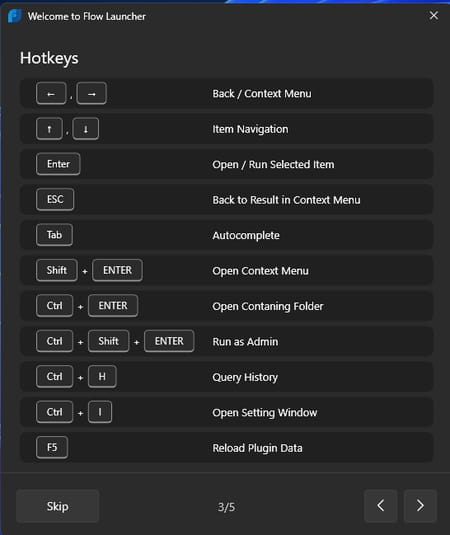Click the ESC keycap
450x535 pixels.
[x=55, y=199]
